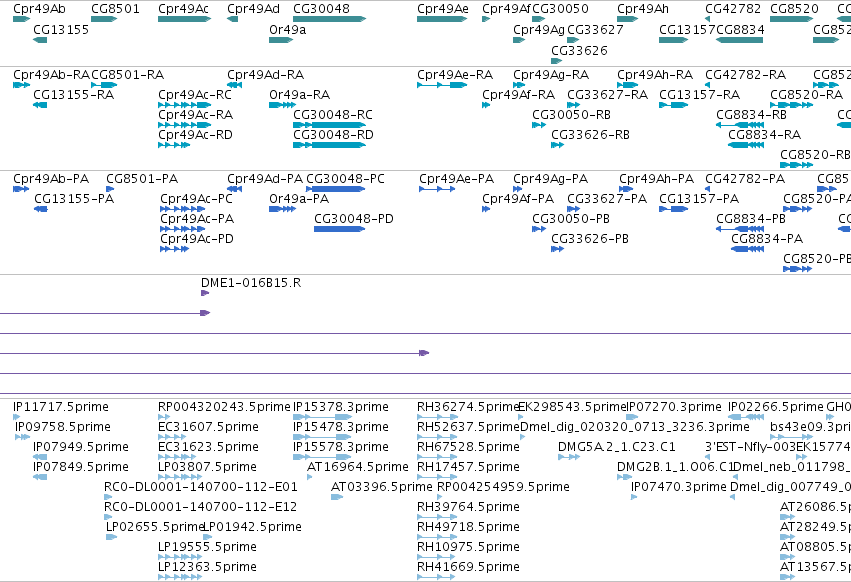Click protein CG8501-PA label
Viewport: 851px width, 582px height.
click(142, 179)
